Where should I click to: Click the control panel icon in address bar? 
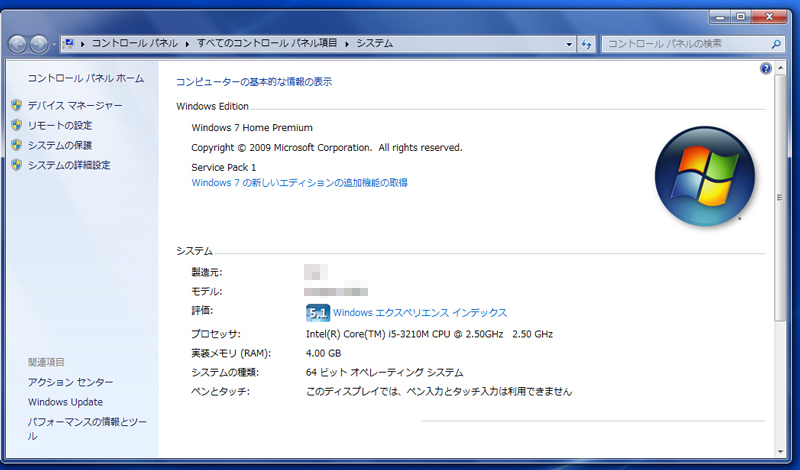click(x=69, y=43)
